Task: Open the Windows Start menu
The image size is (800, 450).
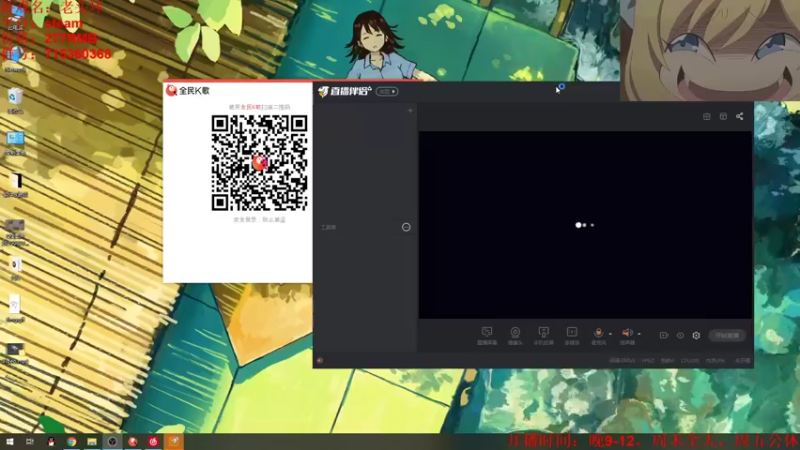Action: (9, 442)
